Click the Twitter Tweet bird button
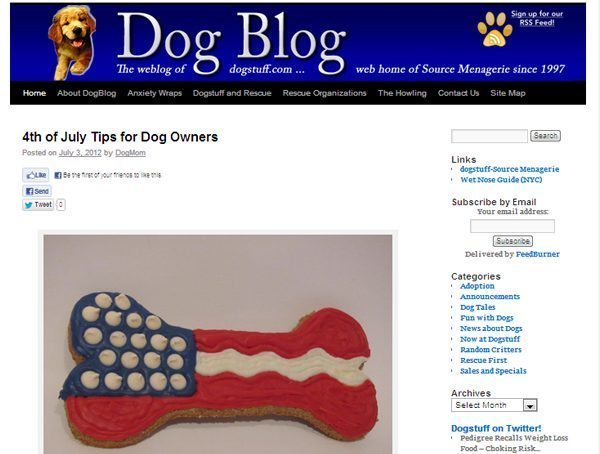 point(38,205)
